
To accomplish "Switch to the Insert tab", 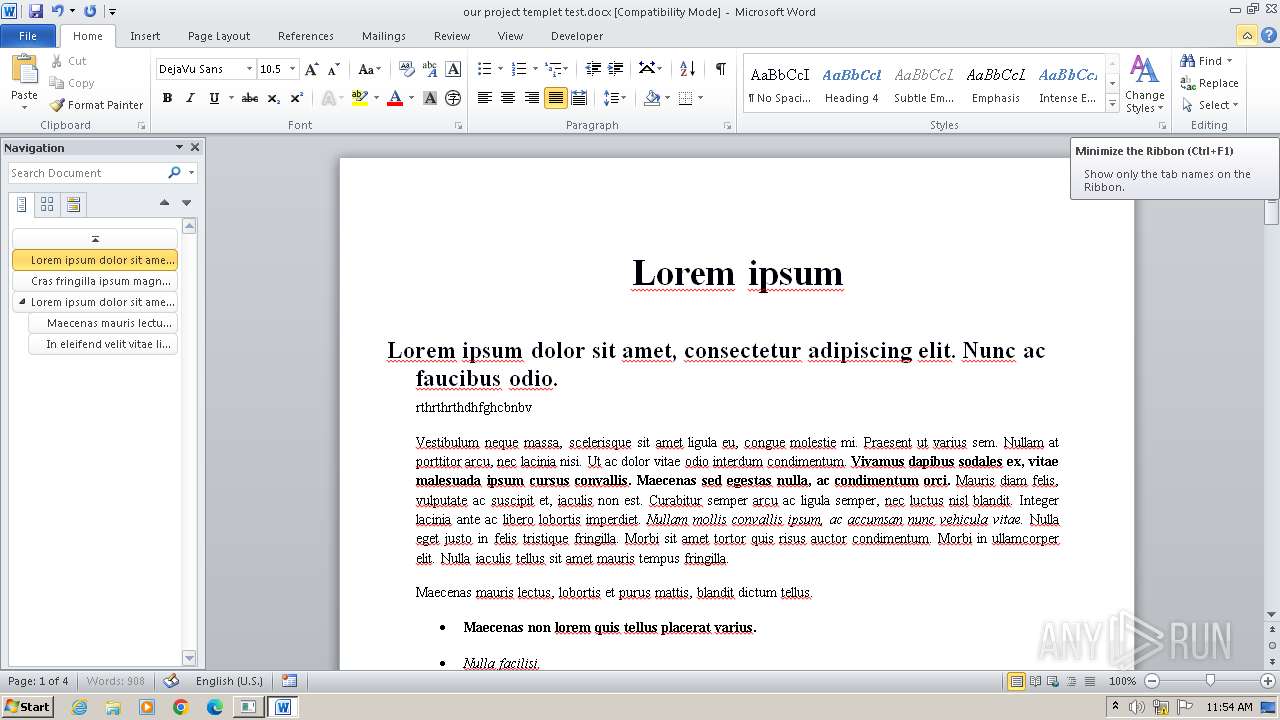I will [145, 36].
